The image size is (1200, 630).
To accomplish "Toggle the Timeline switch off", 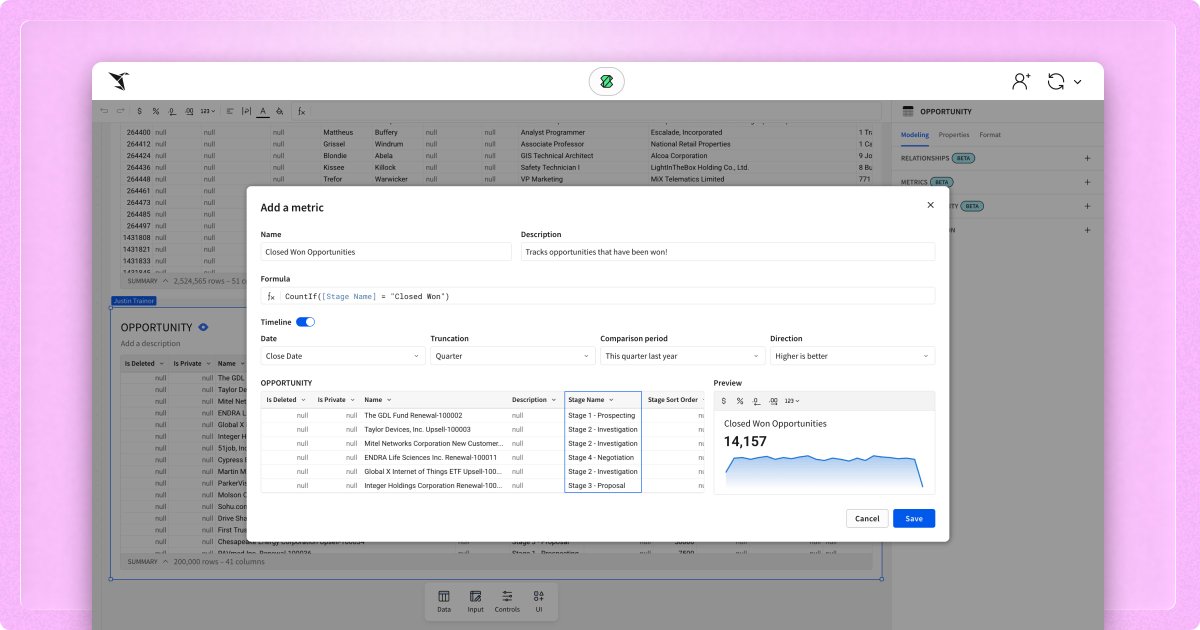I will click(305, 322).
